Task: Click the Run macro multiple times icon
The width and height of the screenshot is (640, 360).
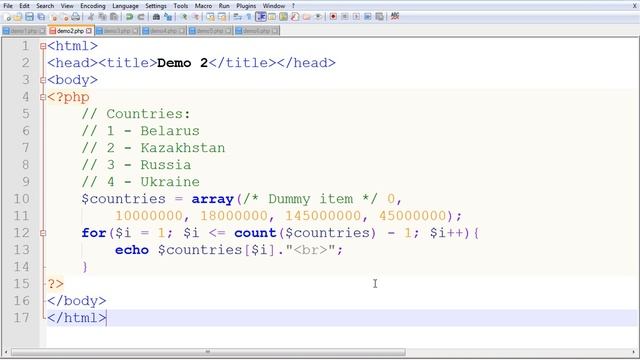Action: [367, 17]
